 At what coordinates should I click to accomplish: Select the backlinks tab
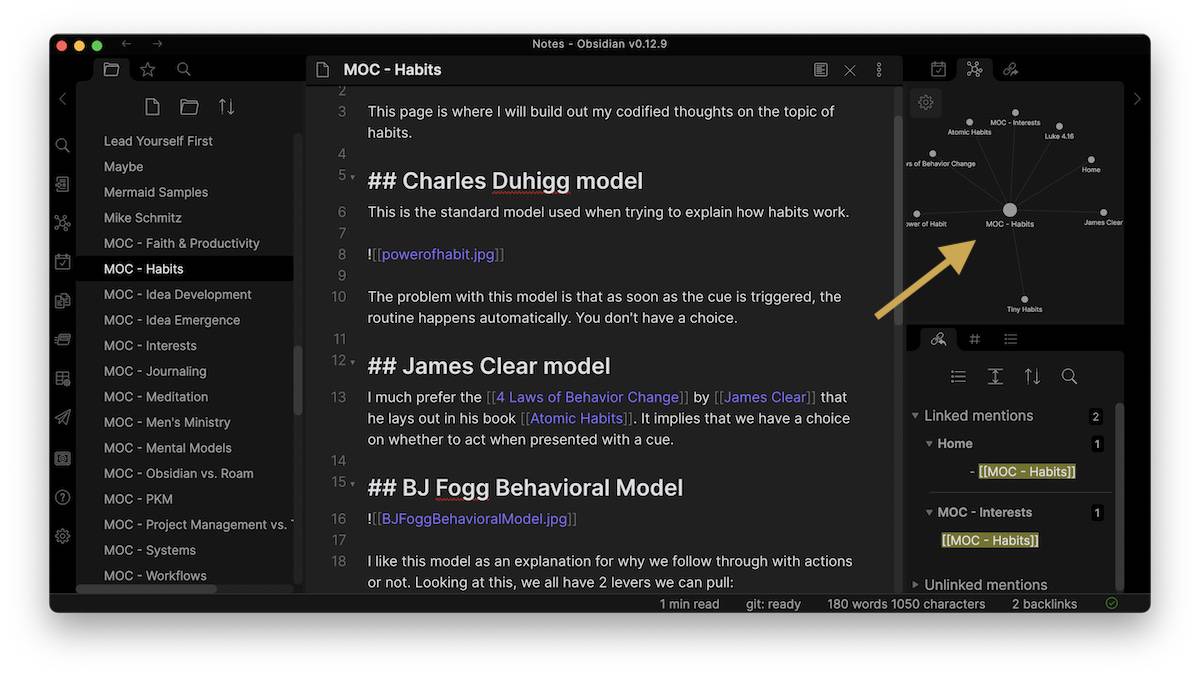pos(938,339)
